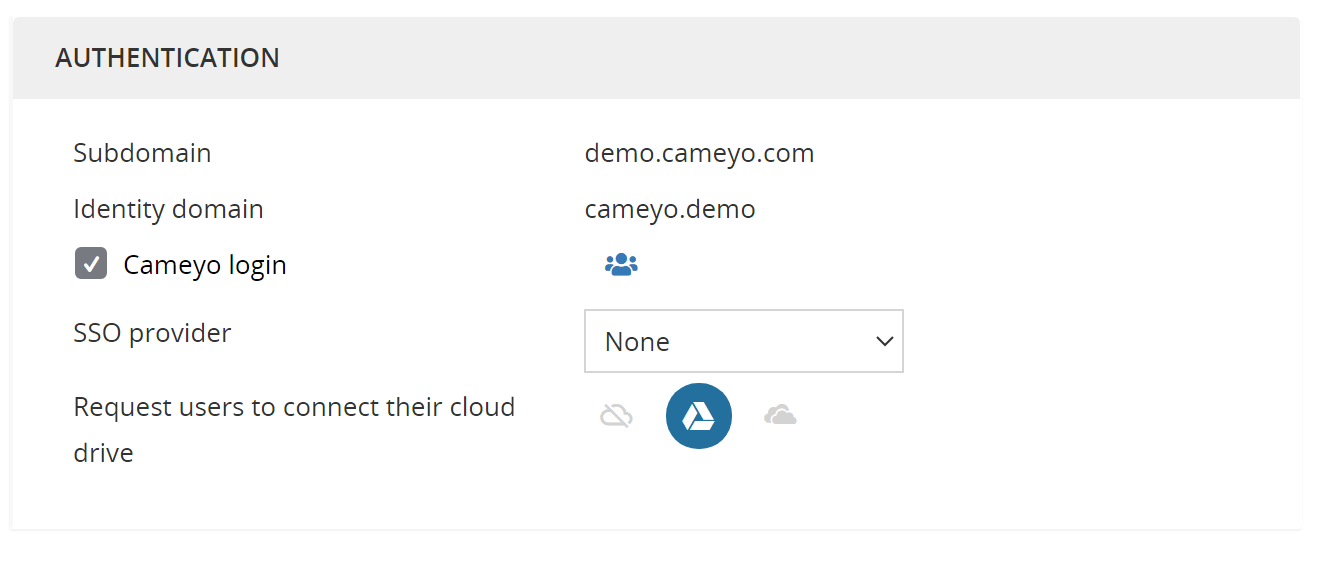Click the blue people icon
This screenshot has width=1326, height=572.
pyautogui.click(x=621, y=264)
